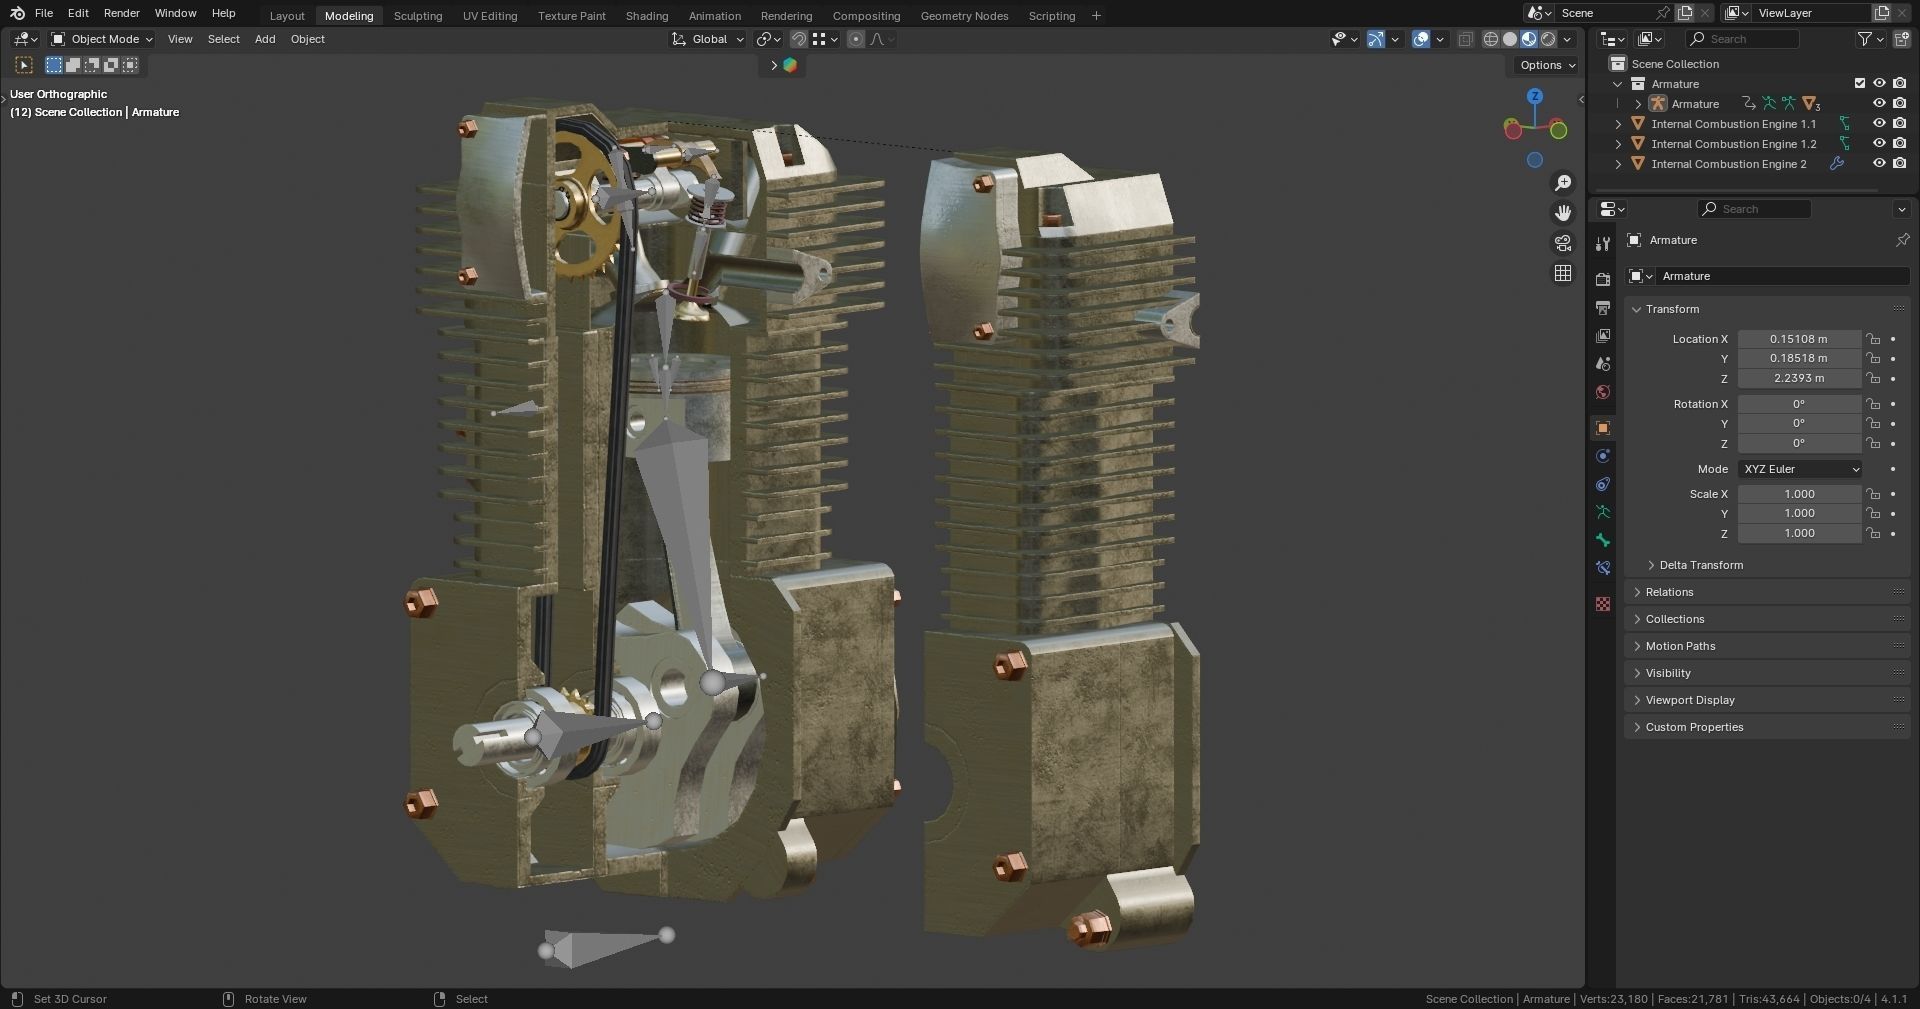The image size is (1920, 1009).
Task: Collapse the Transform panel
Action: (1672, 309)
